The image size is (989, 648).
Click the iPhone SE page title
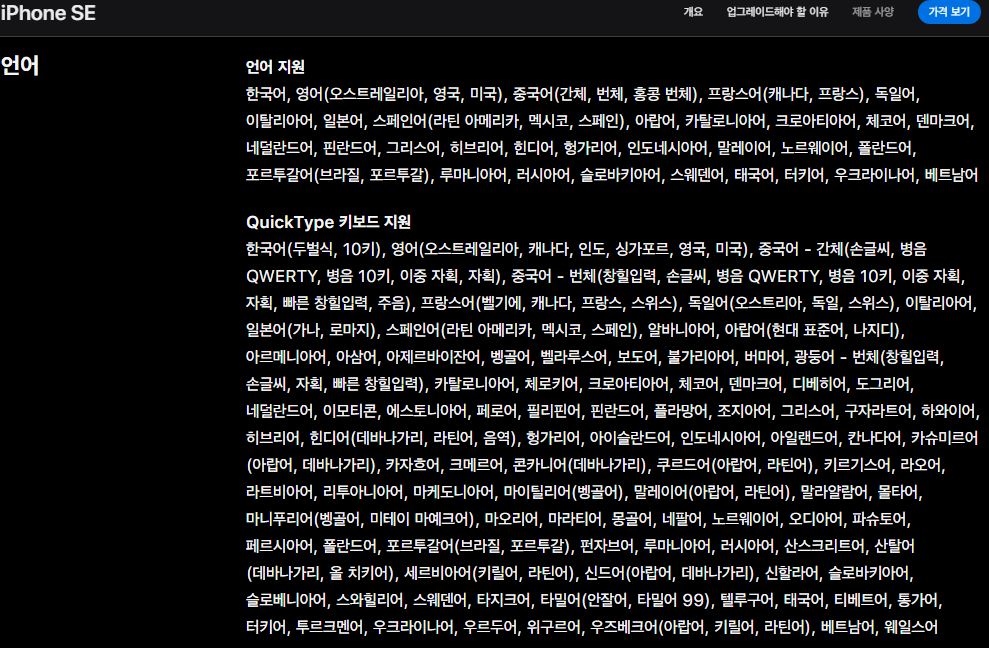click(x=48, y=13)
